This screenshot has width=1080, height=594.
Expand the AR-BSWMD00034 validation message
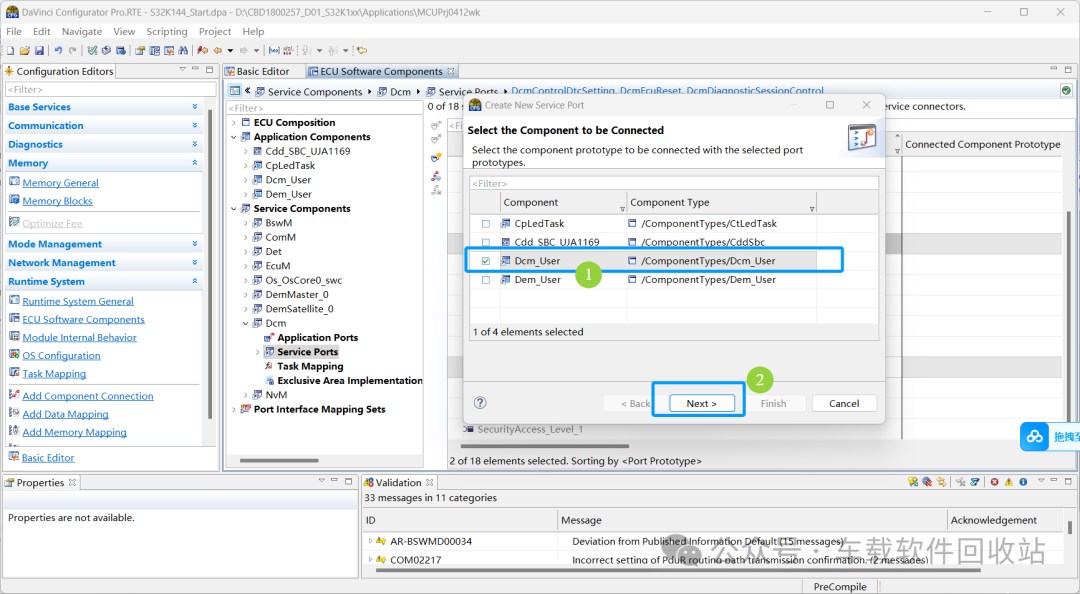[x=370, y=541]
